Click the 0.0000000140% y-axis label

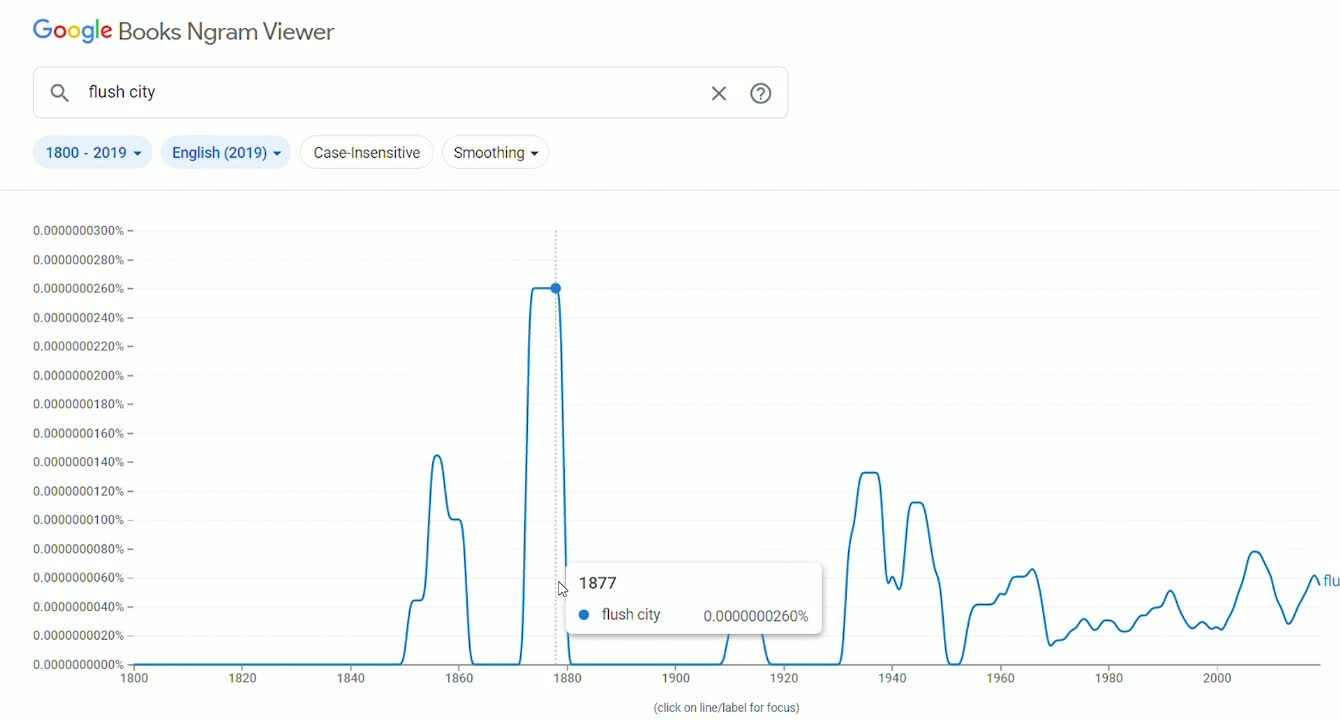point(78,462)
